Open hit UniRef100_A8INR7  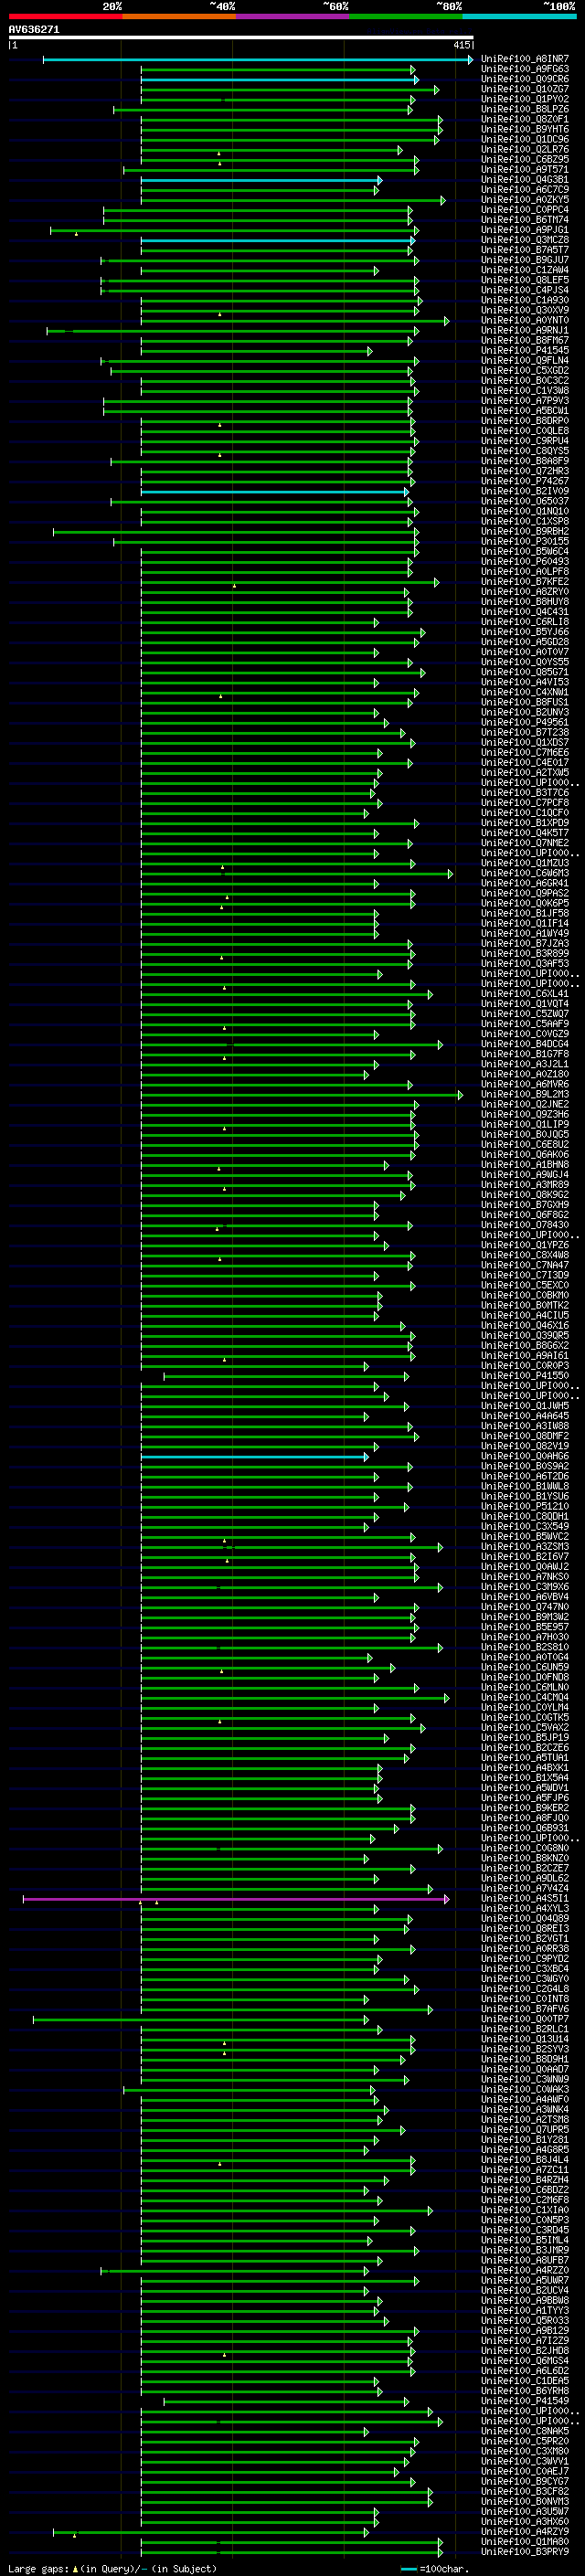(x=524, y=59)
